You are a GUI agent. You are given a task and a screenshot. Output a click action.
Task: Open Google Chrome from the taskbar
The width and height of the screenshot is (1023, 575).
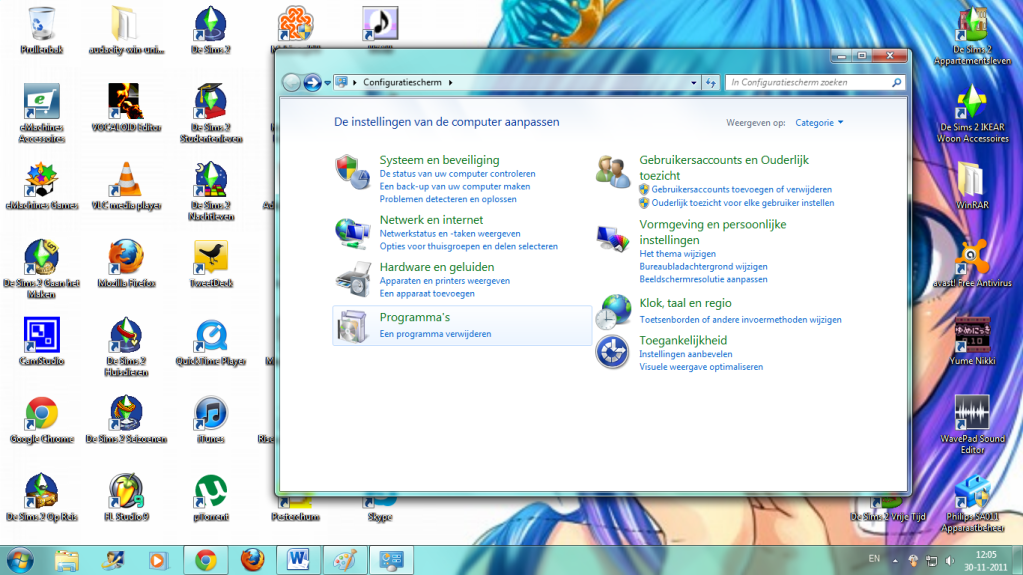pos(206,559)
